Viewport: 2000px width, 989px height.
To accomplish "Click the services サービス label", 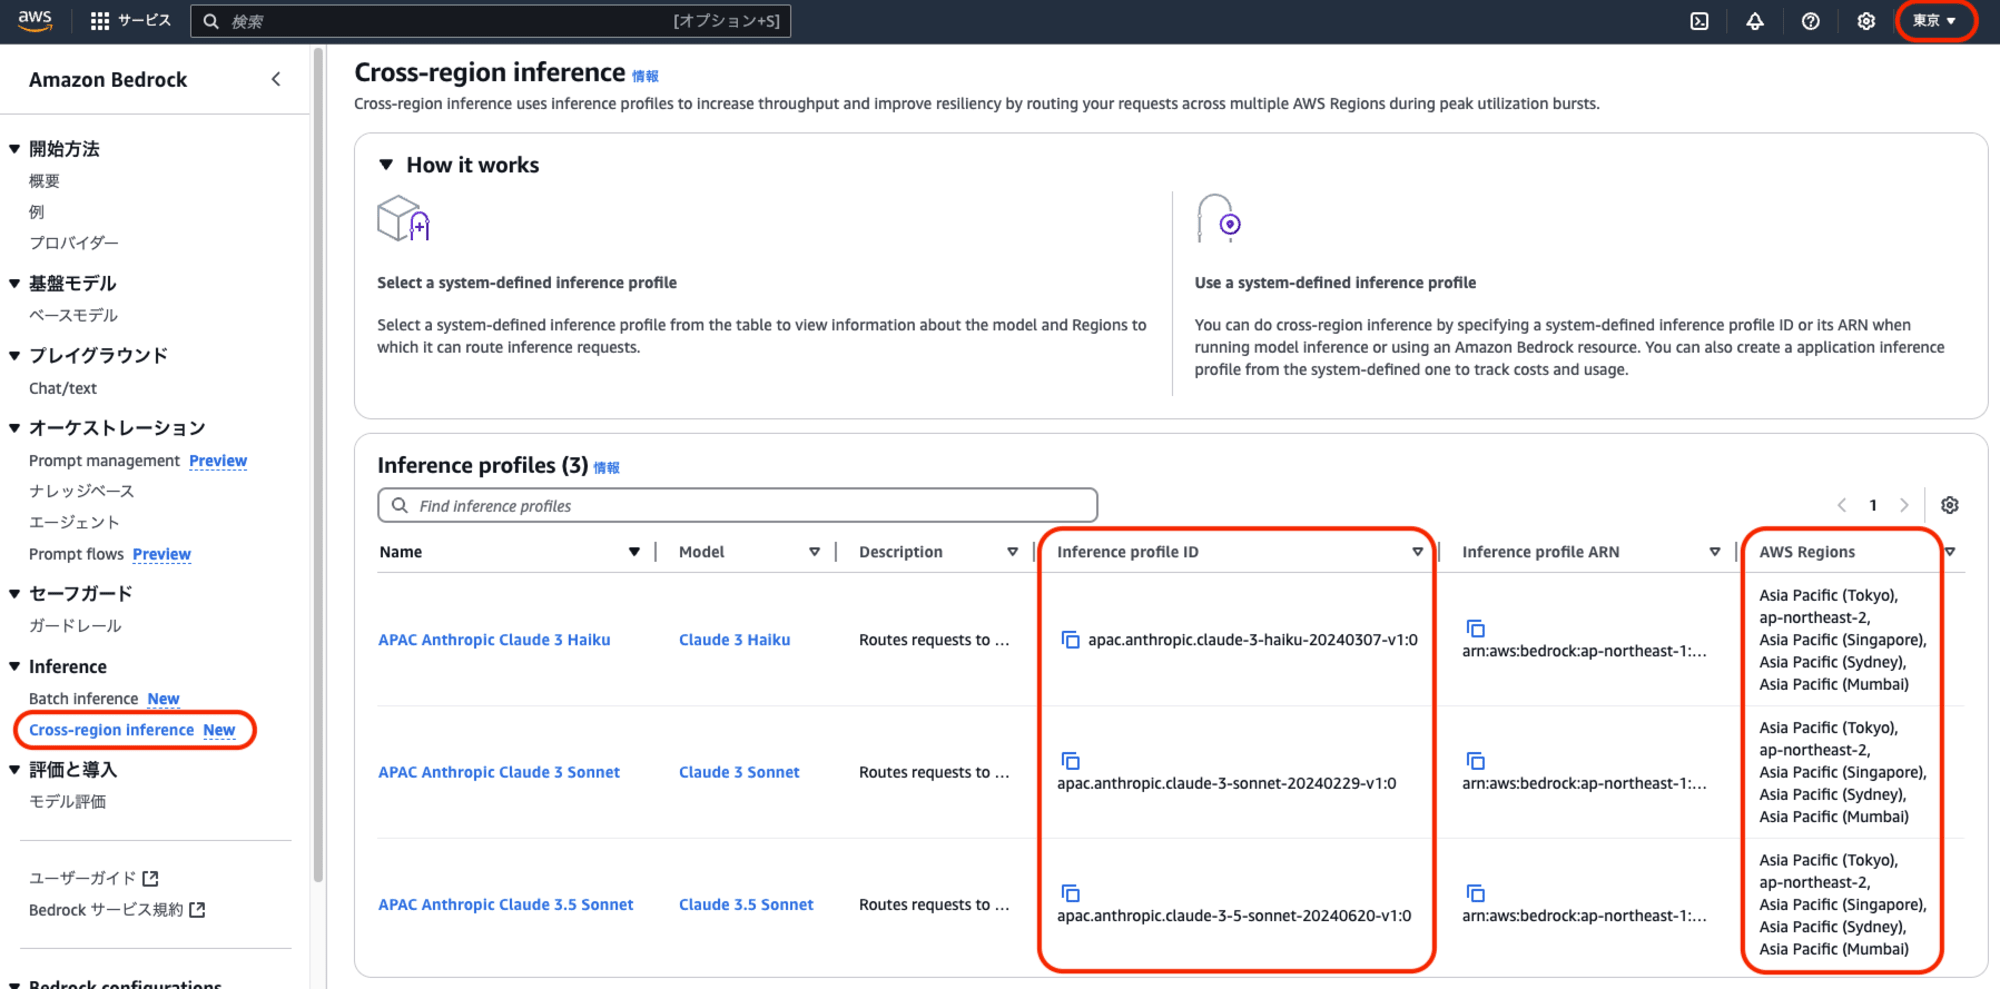I will pyautogui.click(x=144, y=21).
